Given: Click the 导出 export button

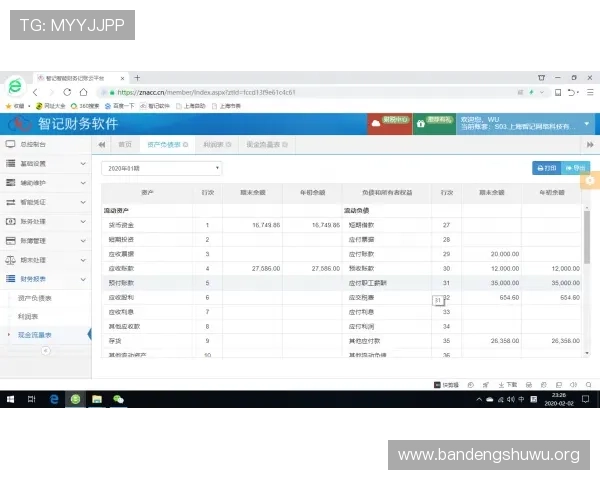Looking at the screenshot, I should tap(576, 168).
